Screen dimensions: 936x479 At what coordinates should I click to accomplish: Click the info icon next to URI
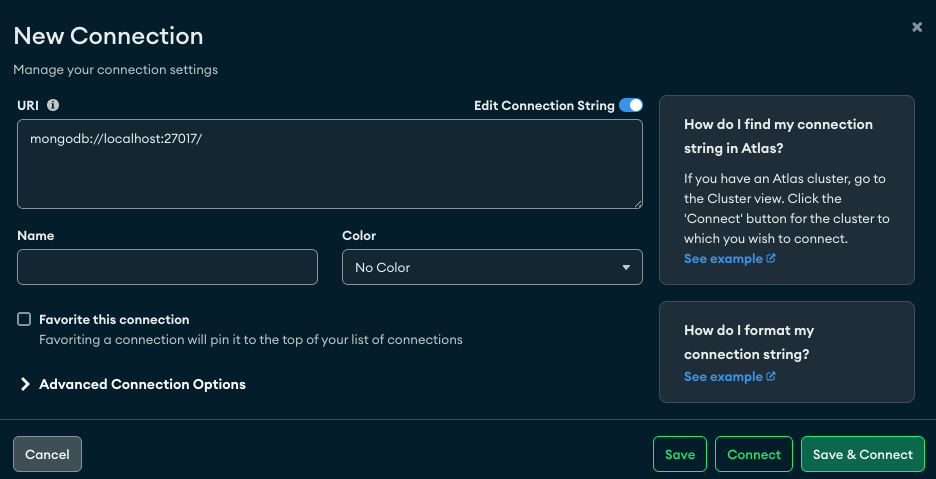coord(53,105)
